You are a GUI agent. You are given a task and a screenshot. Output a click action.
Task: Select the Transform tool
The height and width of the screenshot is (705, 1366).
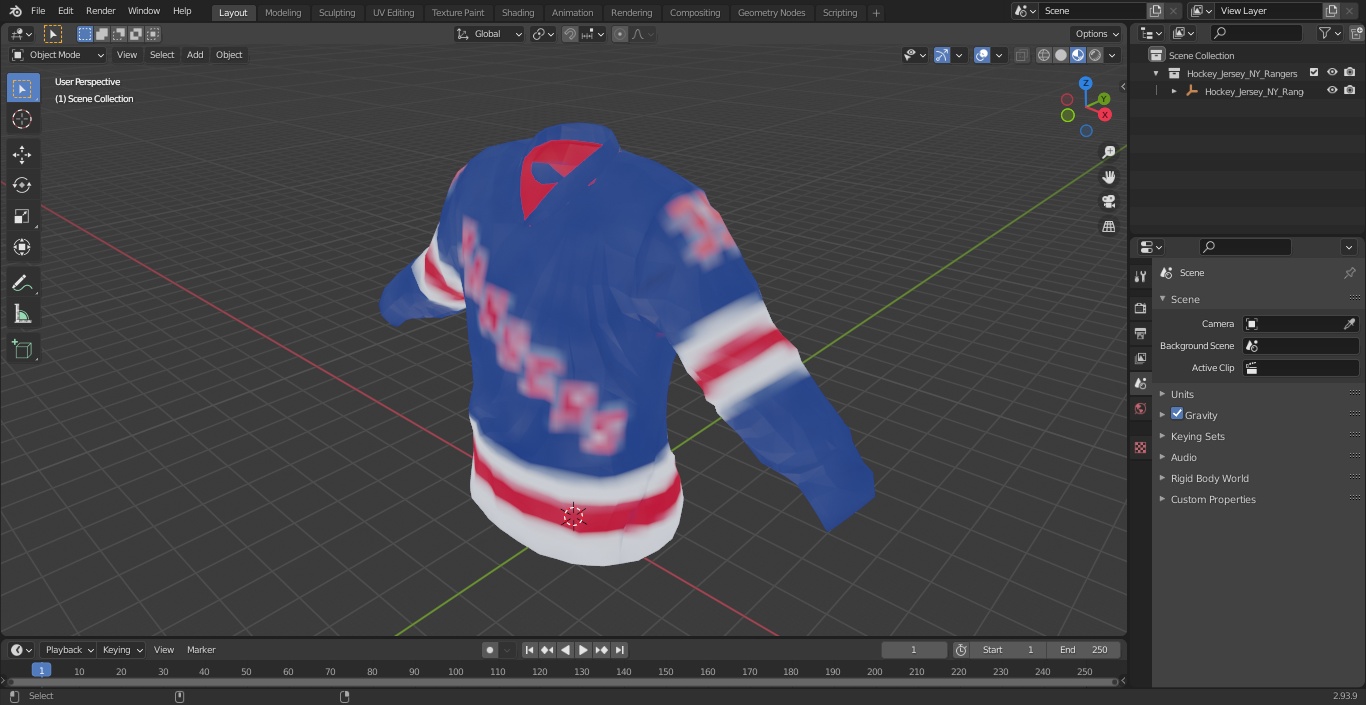[22, 247]
